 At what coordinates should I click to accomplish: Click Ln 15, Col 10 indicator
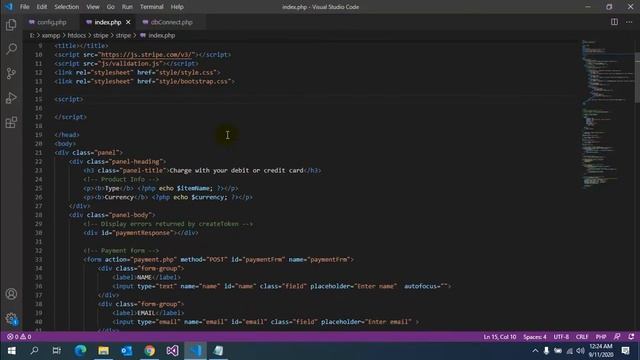(x=500, y=337)
